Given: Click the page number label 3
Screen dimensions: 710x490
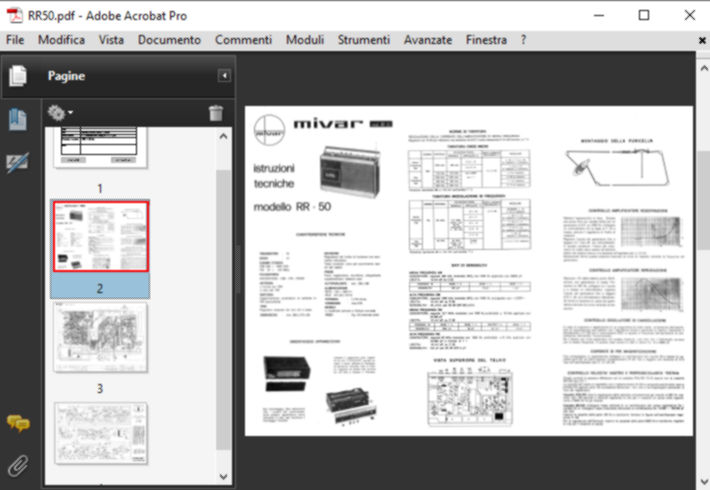Looking at the screenshot, I should (100, 389).
